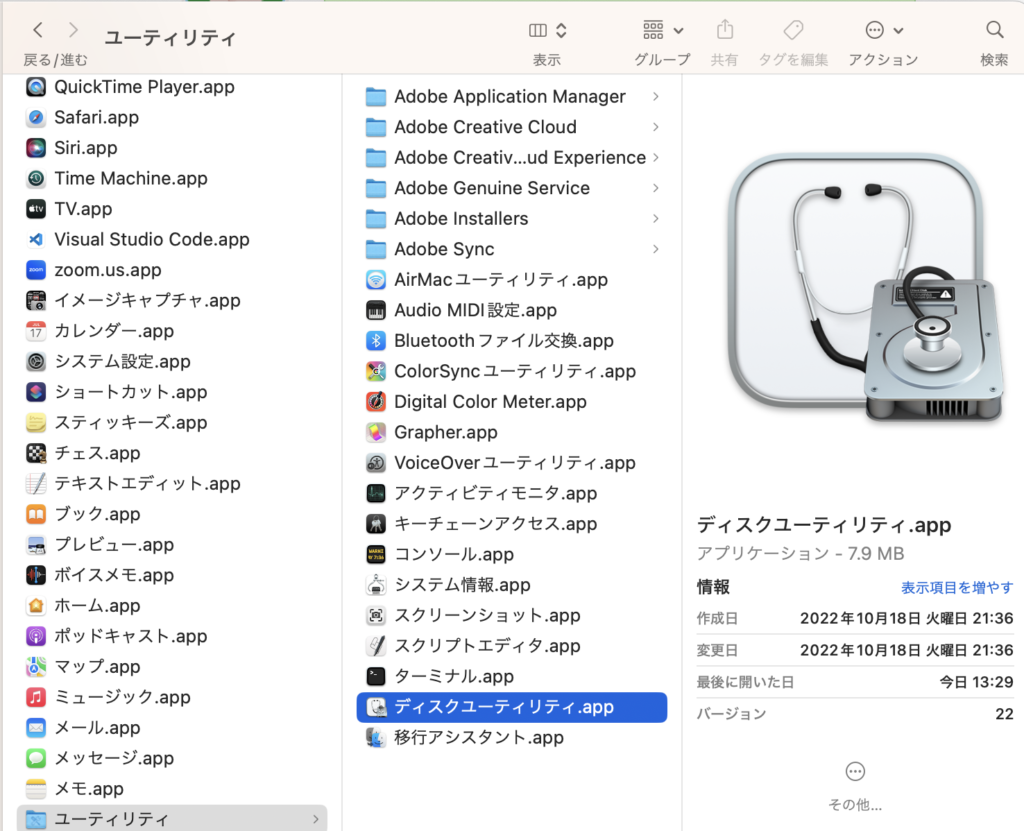
Task: Open the アクション menu dropdown
Action: (884, 30)
